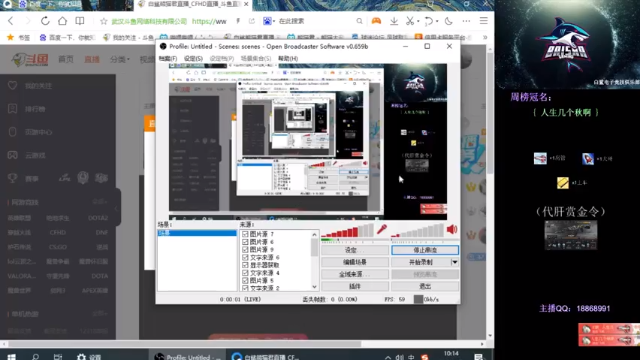Click the heart 我的关注 sidebar icon
Viewport: 640px width, 360px height.
[x=13, y=86]
